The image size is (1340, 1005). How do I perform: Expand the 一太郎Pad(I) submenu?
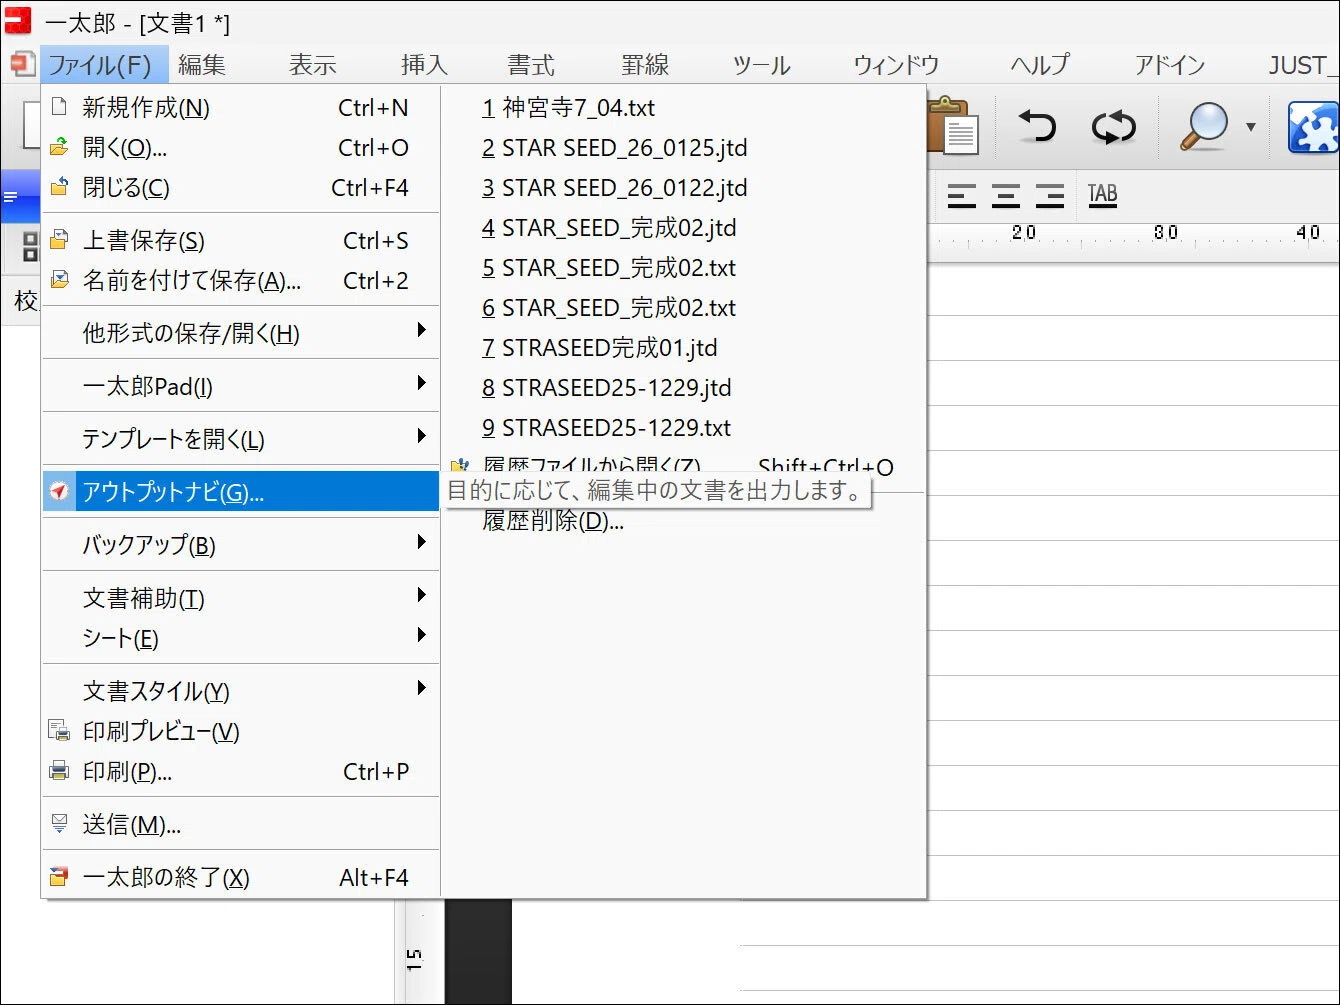point(241,386)
